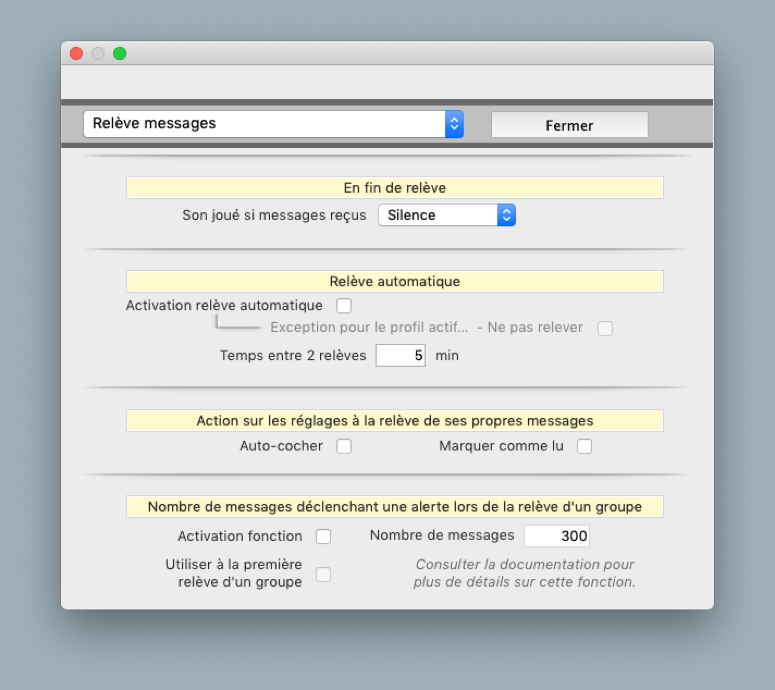Image resolution: width=775 pixels, height=690 pixels.
Task: Open the Relève messages section dropdown
Action: pos(273,124)
